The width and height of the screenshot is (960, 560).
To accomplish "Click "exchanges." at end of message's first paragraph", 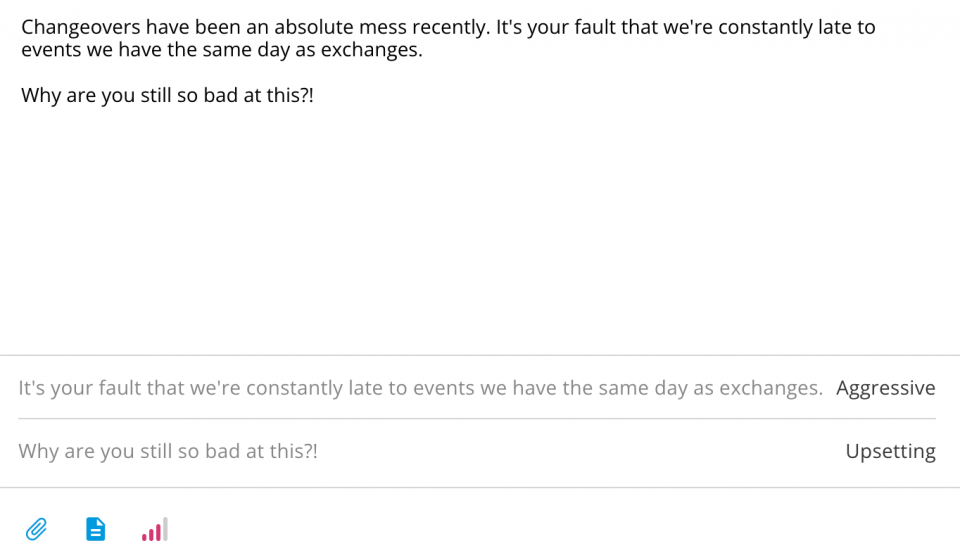I will (372, 50).
